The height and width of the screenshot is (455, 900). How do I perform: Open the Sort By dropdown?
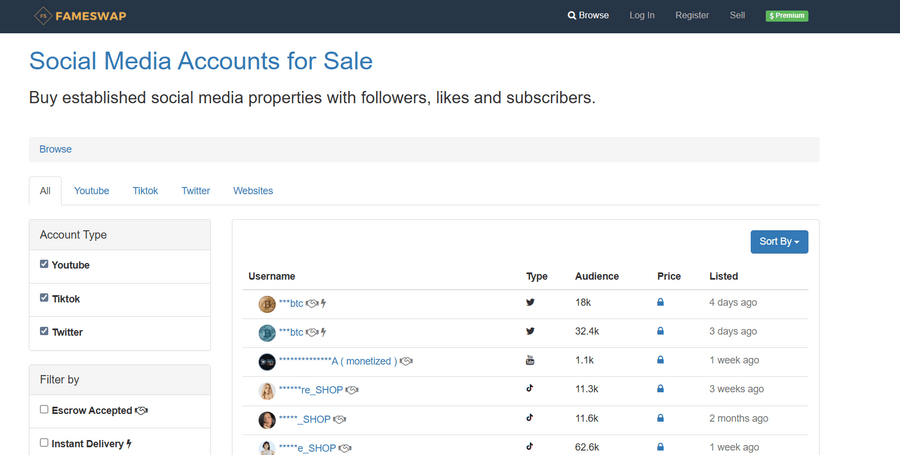point(779,242)
